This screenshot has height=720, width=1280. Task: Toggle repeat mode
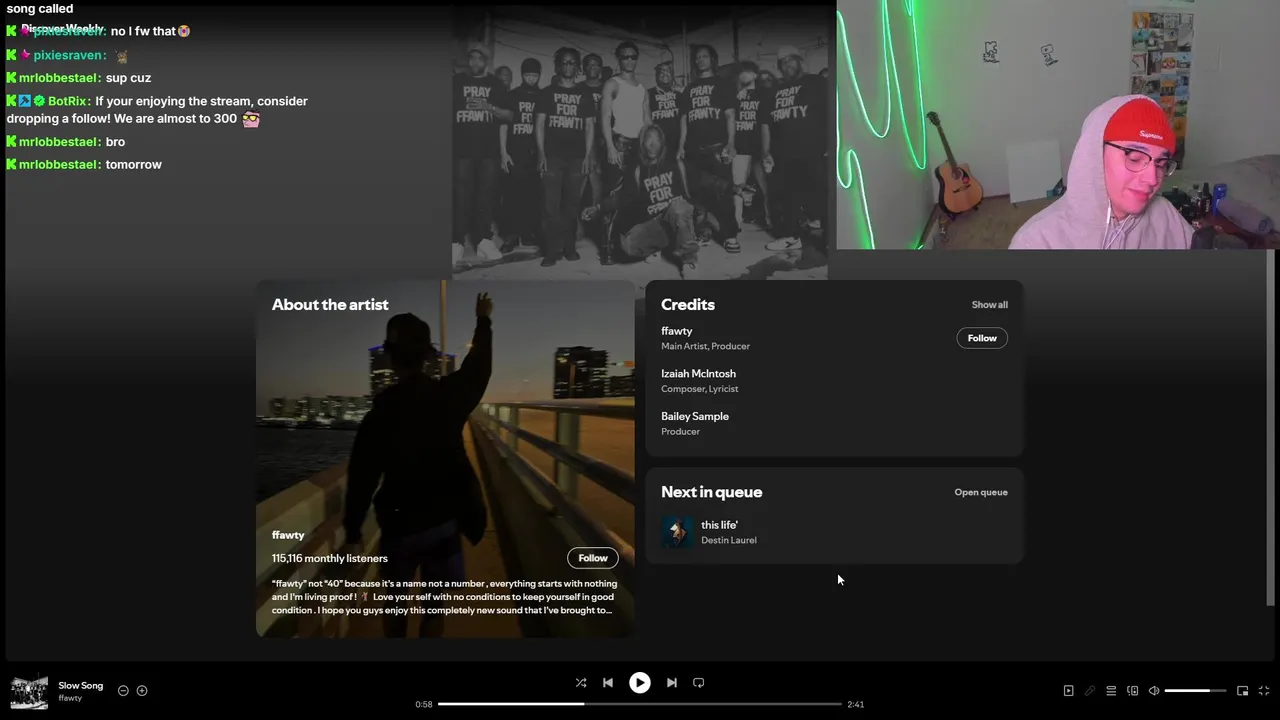[x=699, y=683]
